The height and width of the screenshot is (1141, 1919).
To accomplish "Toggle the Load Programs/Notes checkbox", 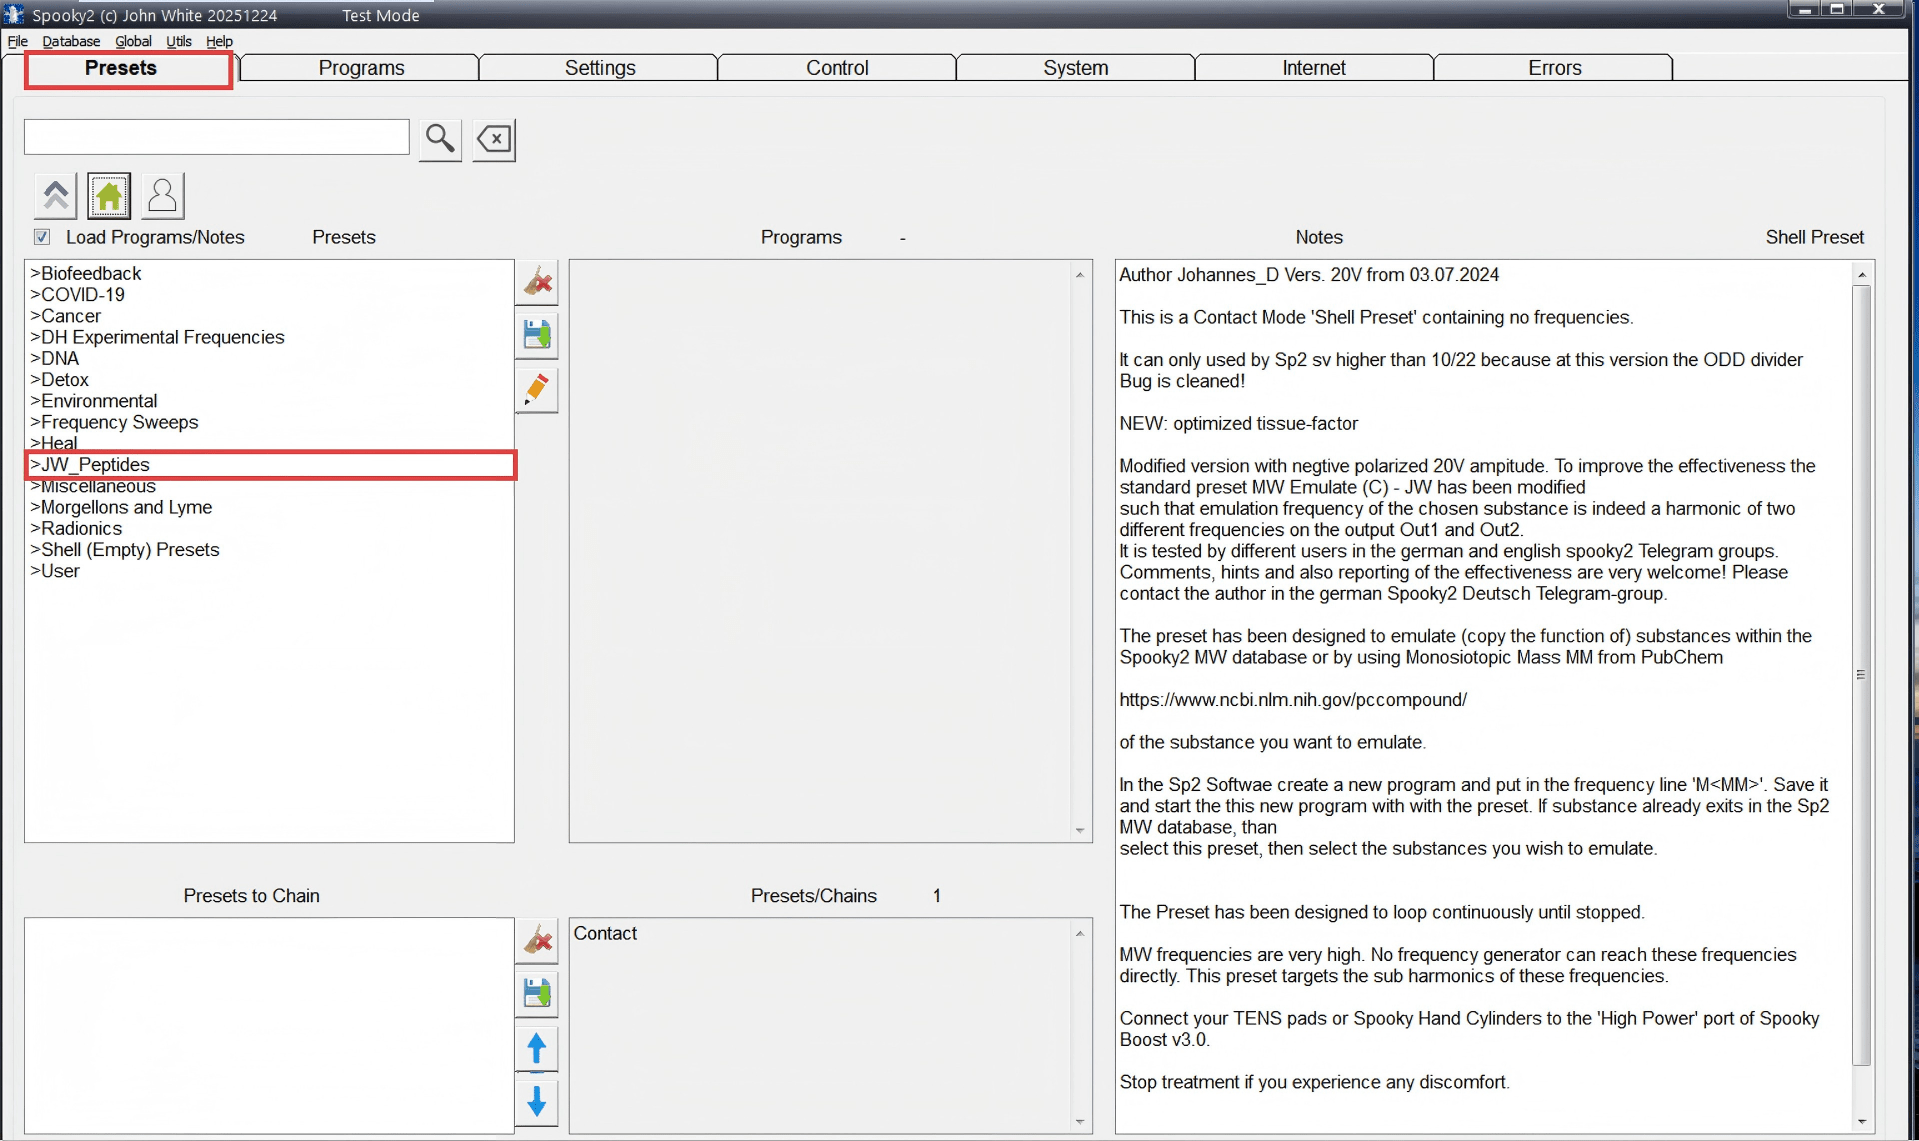I will [42, 237].
